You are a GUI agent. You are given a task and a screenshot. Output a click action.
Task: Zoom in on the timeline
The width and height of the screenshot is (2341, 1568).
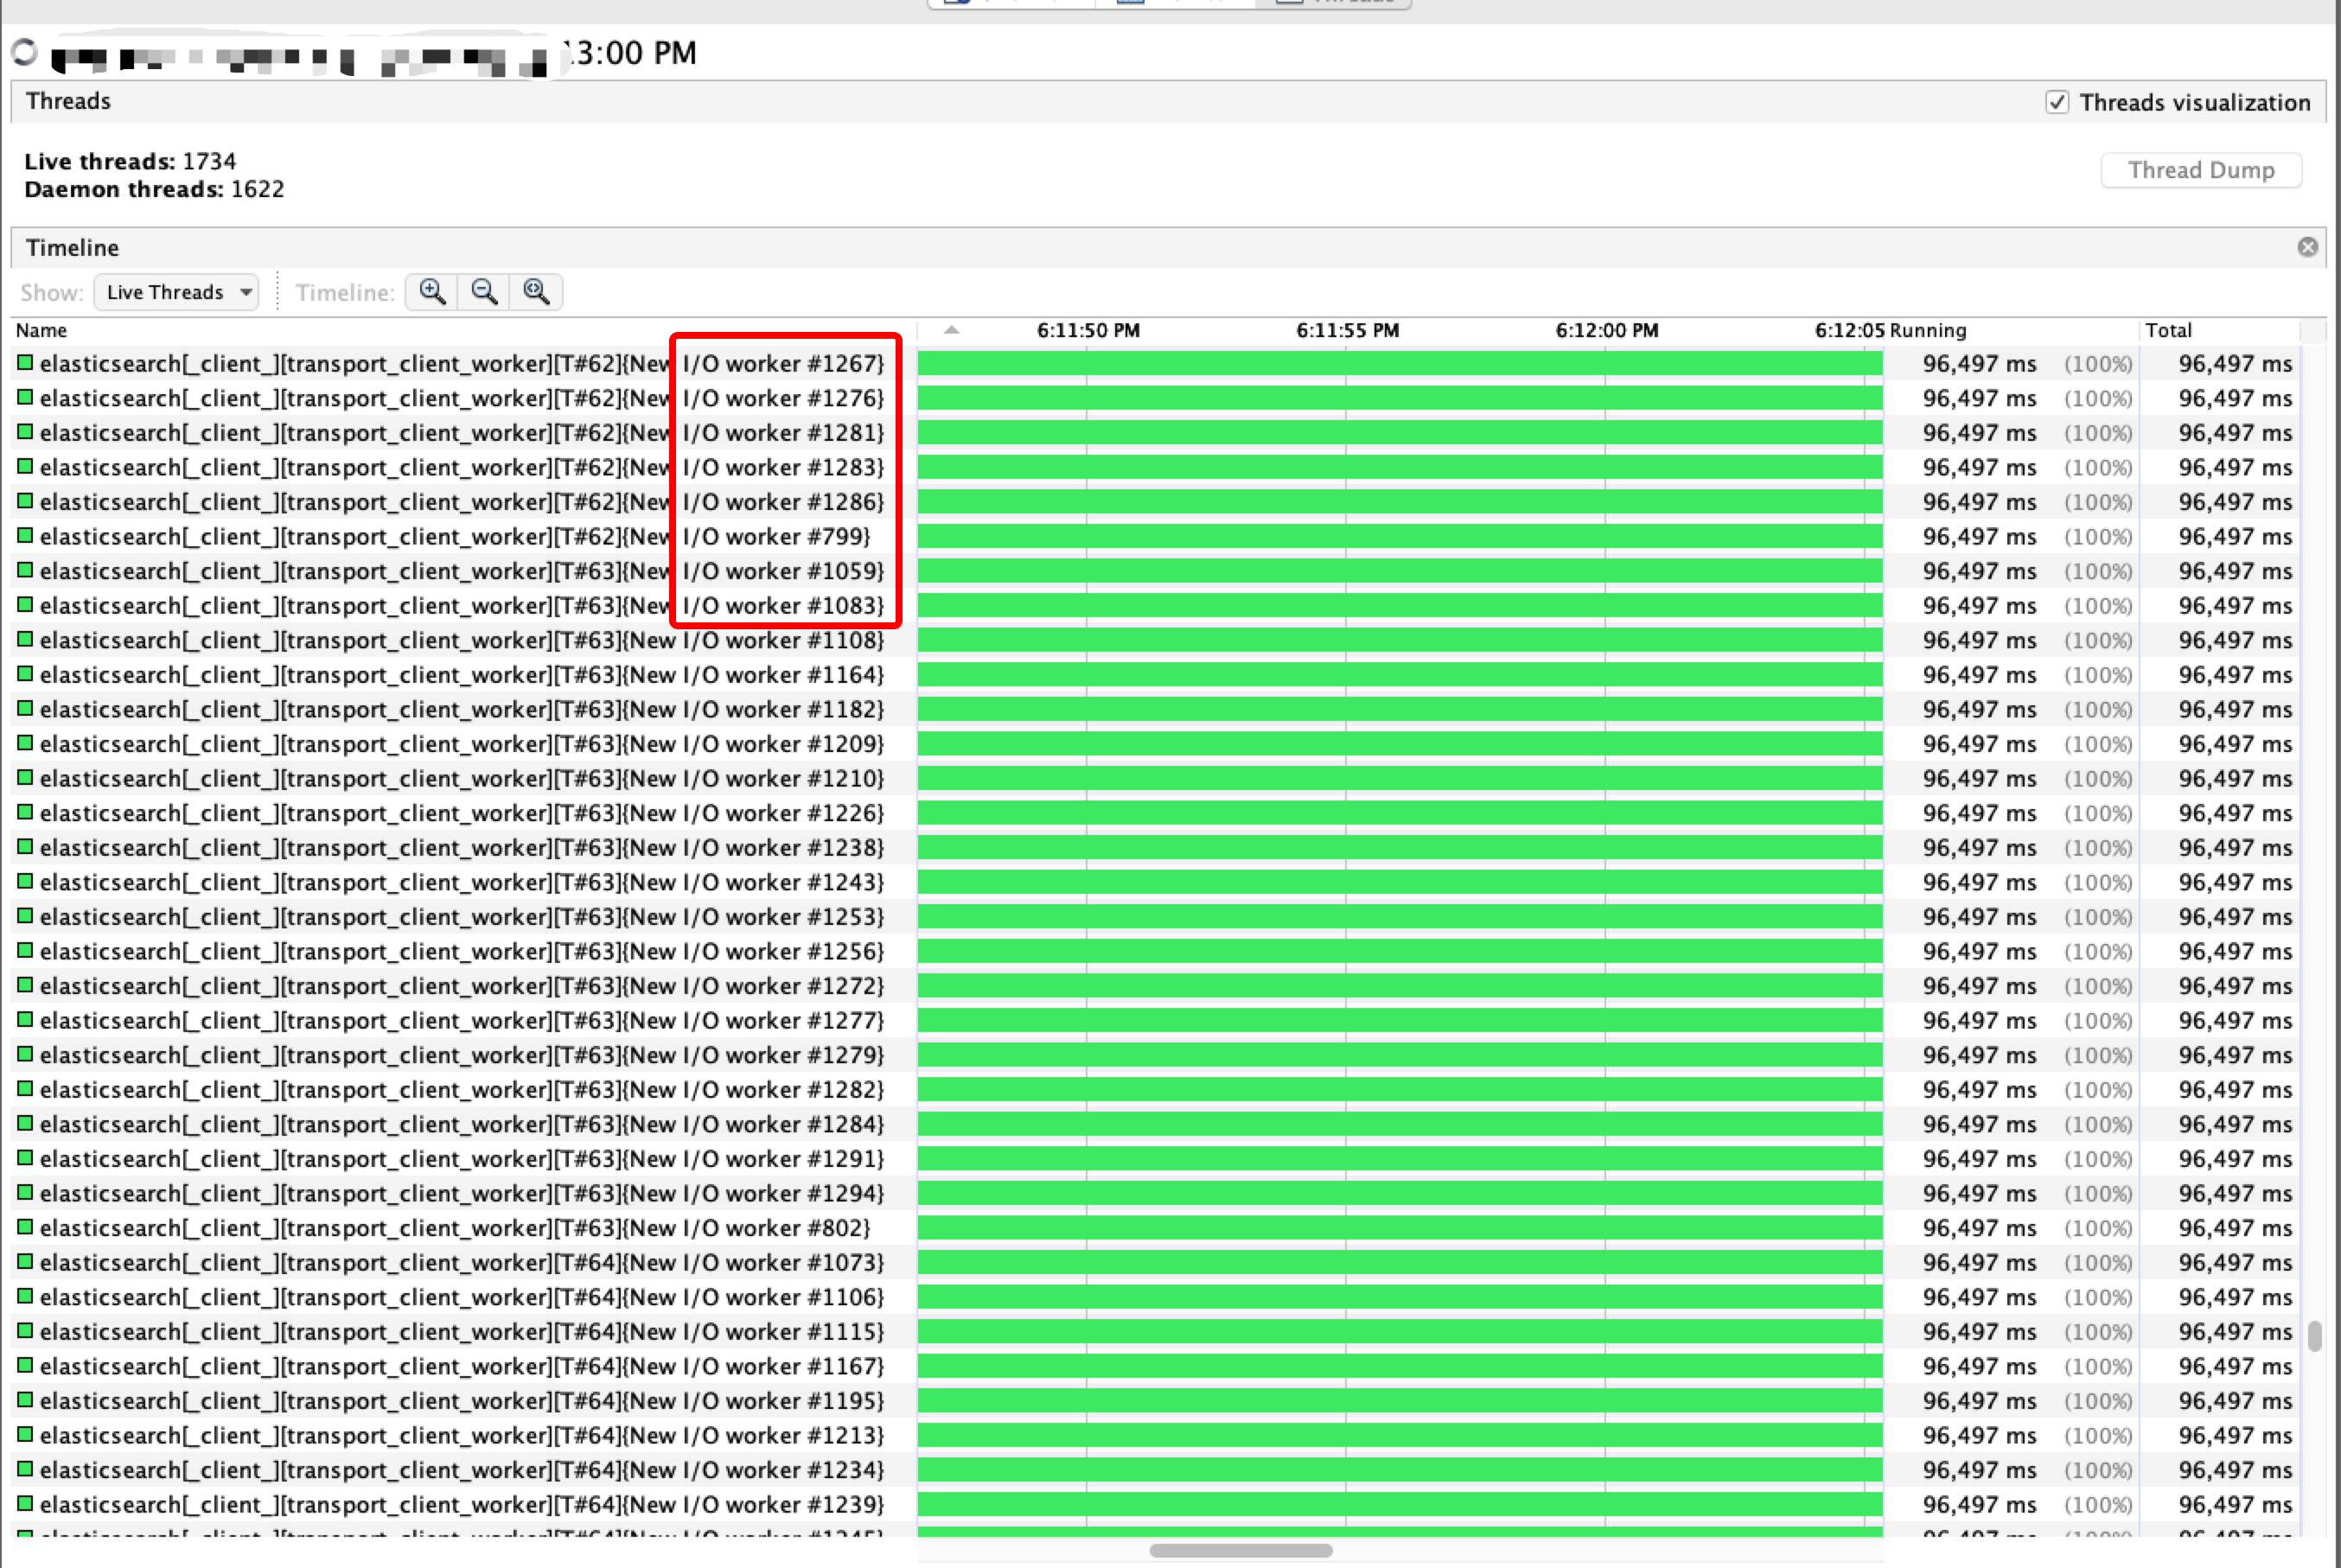[x=432, y=292]
